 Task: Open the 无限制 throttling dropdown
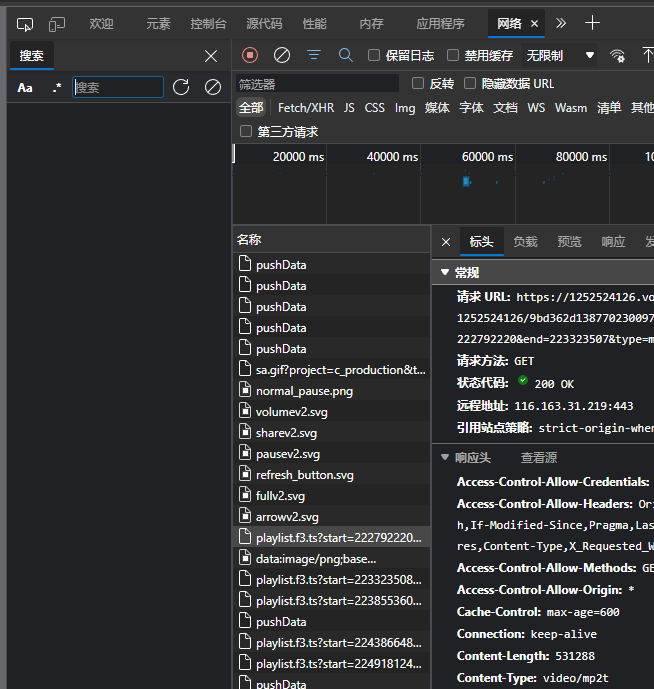coord(560,55)
